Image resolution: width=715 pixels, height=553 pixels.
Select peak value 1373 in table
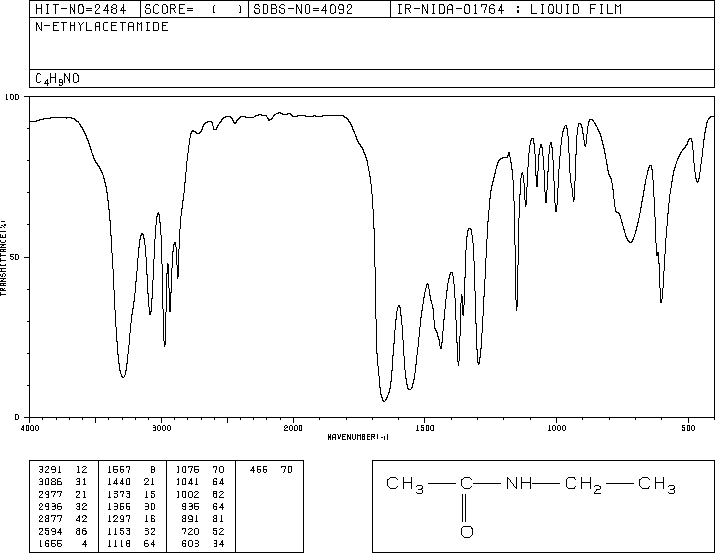tap(119, 494)
